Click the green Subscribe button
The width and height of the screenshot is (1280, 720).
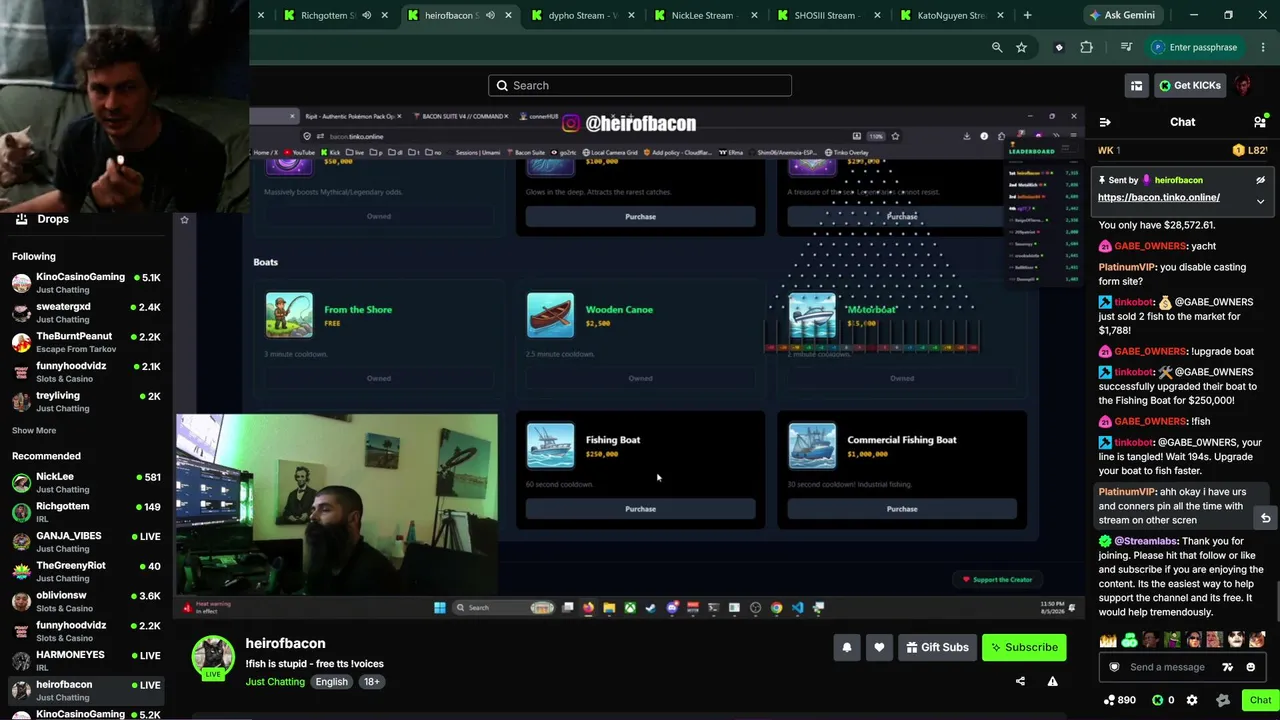(x=1024, y=647)
